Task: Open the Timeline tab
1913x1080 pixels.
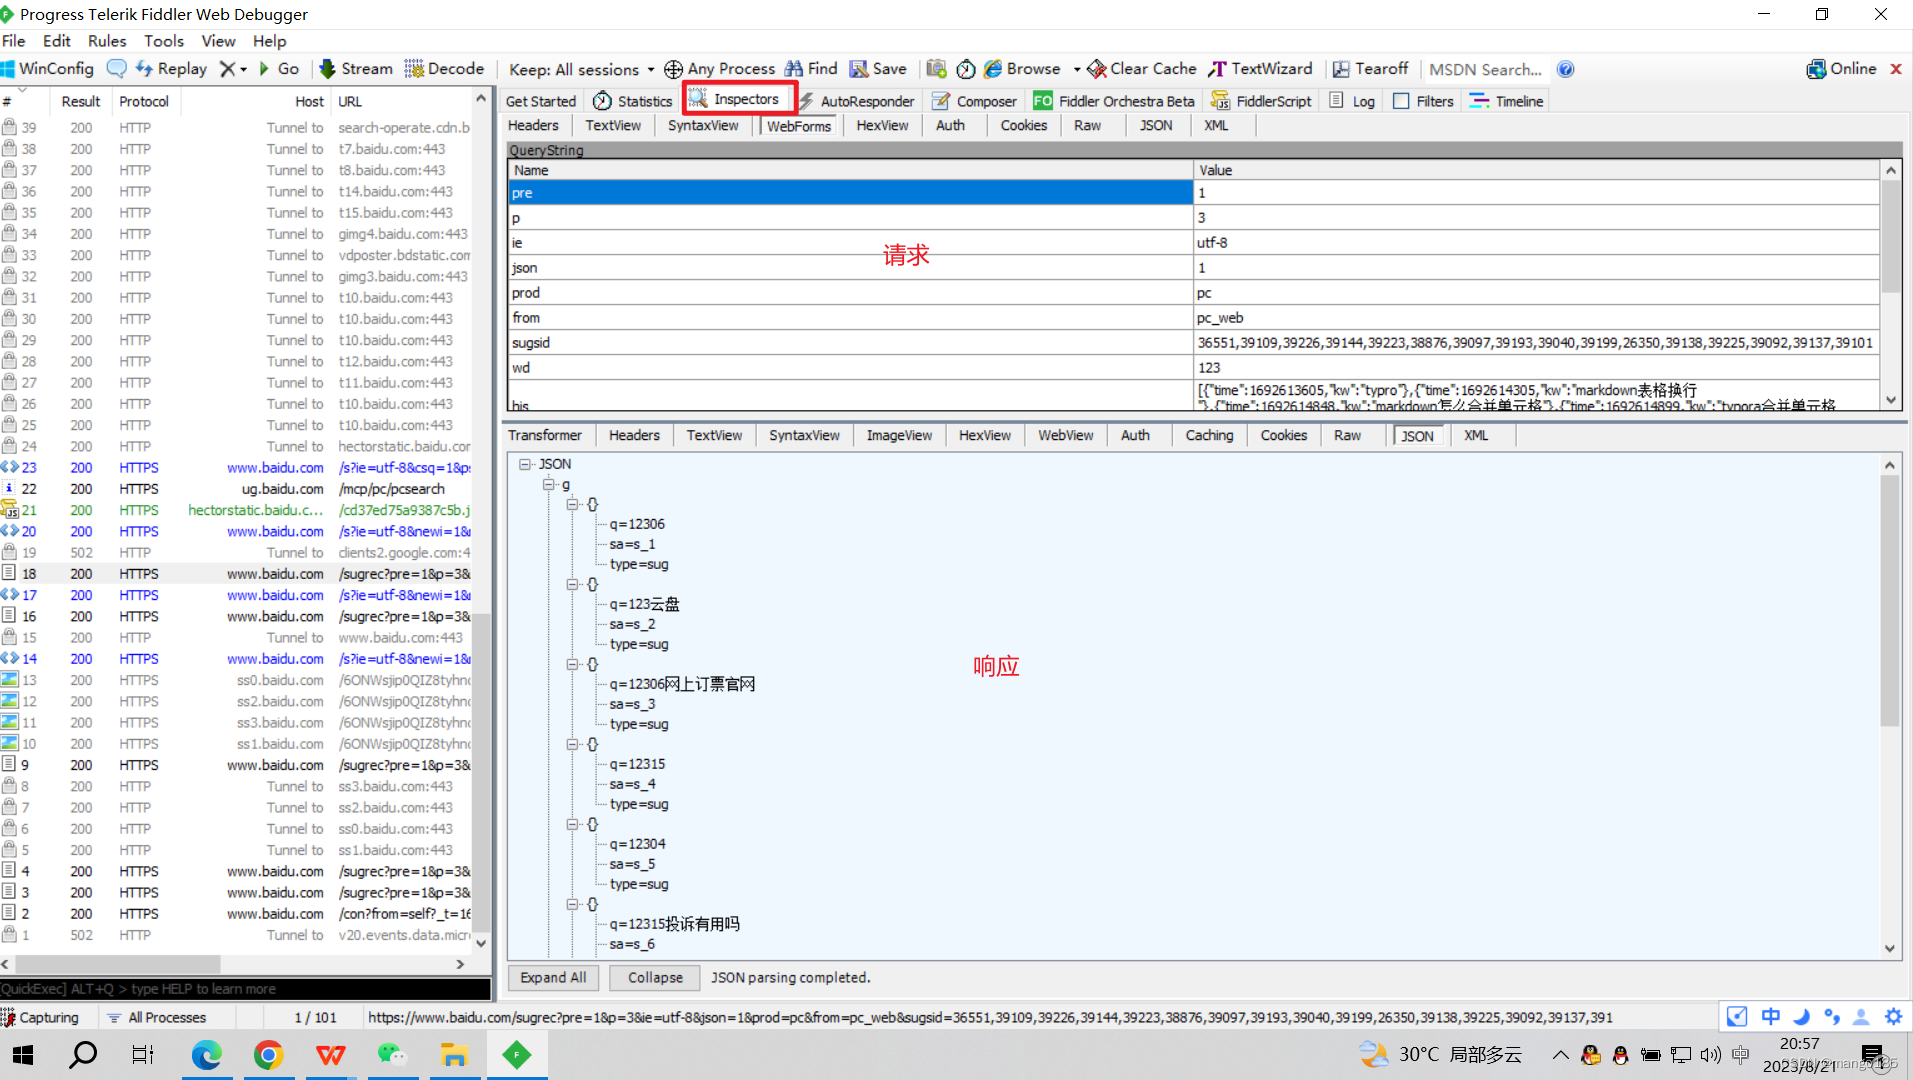Action: [x=1507, y=101]
